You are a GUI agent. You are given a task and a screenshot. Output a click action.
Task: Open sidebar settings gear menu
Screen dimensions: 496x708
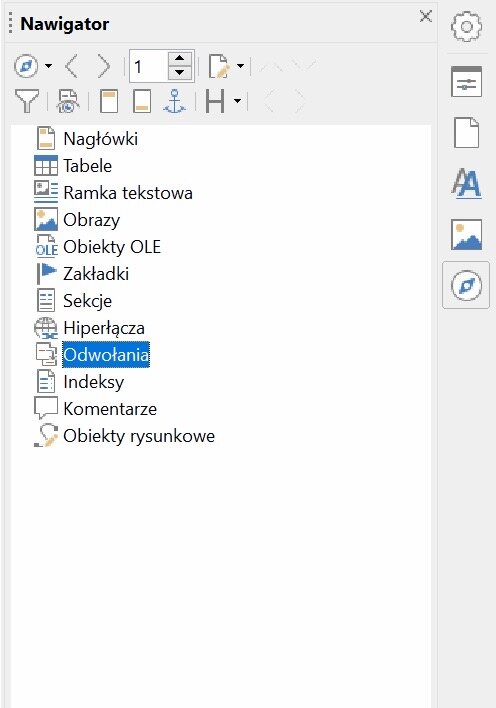coord(466,26)
